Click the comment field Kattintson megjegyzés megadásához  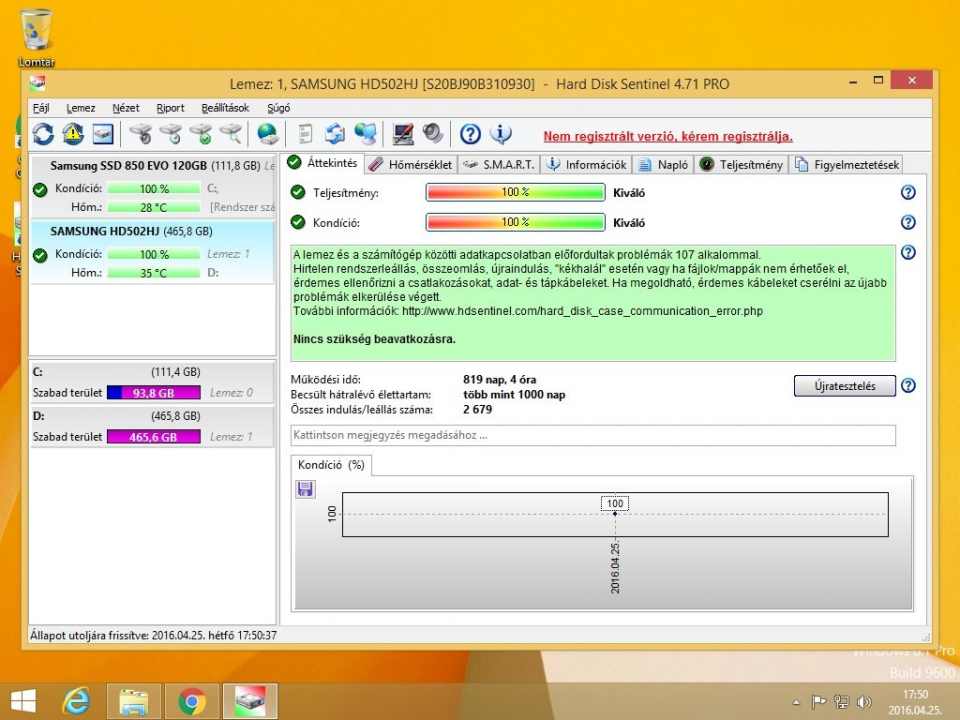[x=593, y=435]
